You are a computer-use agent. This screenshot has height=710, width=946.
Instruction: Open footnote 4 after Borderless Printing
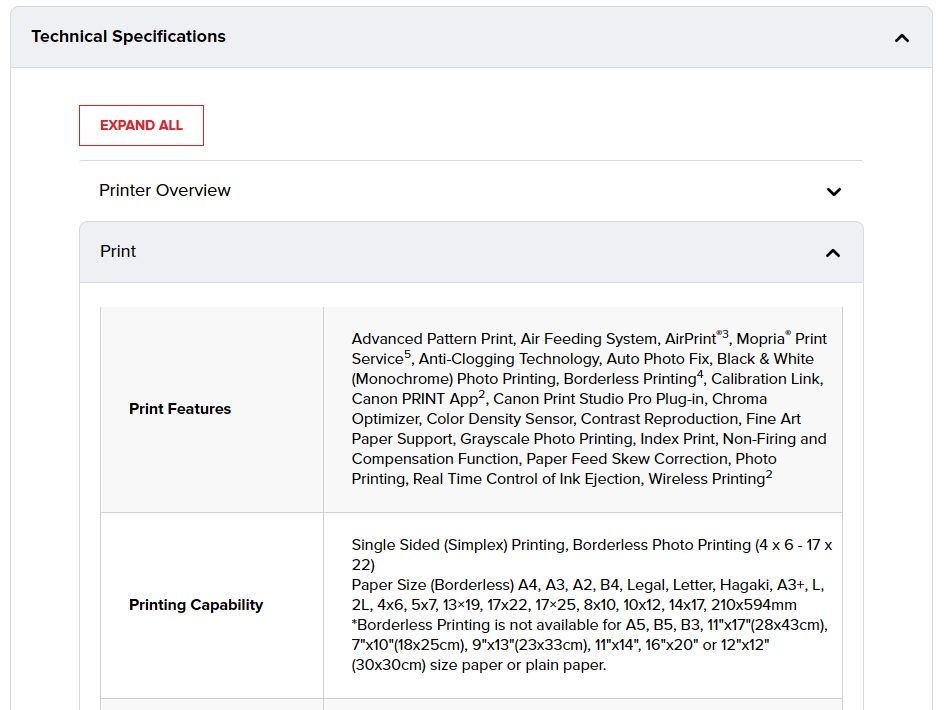[701, 374]
